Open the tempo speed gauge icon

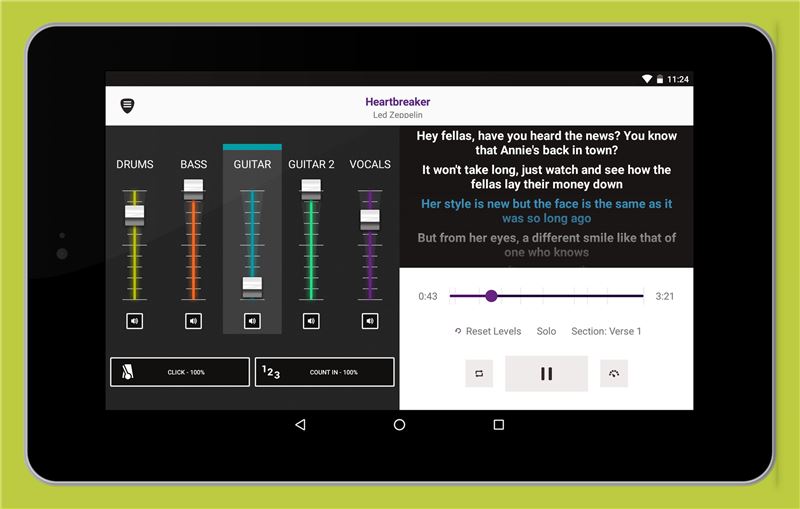(x=614, y=373)
